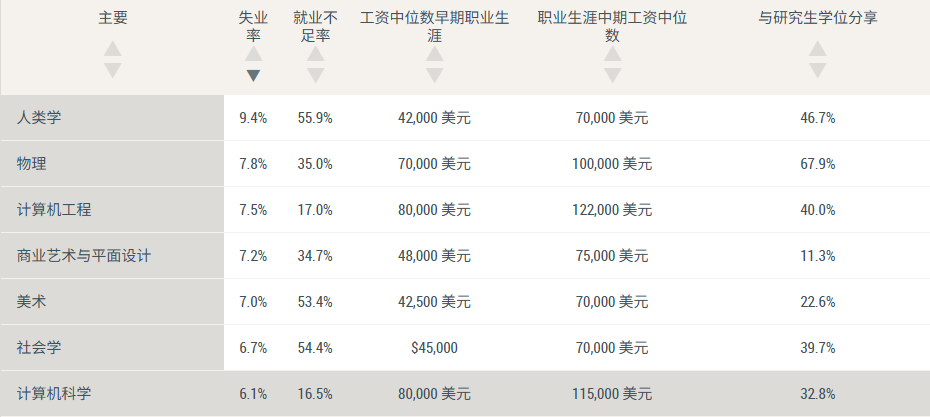Screen dimensions: 930x417
Task: Click ascending sort arrow under 失业率
Action: coord(254,54)
